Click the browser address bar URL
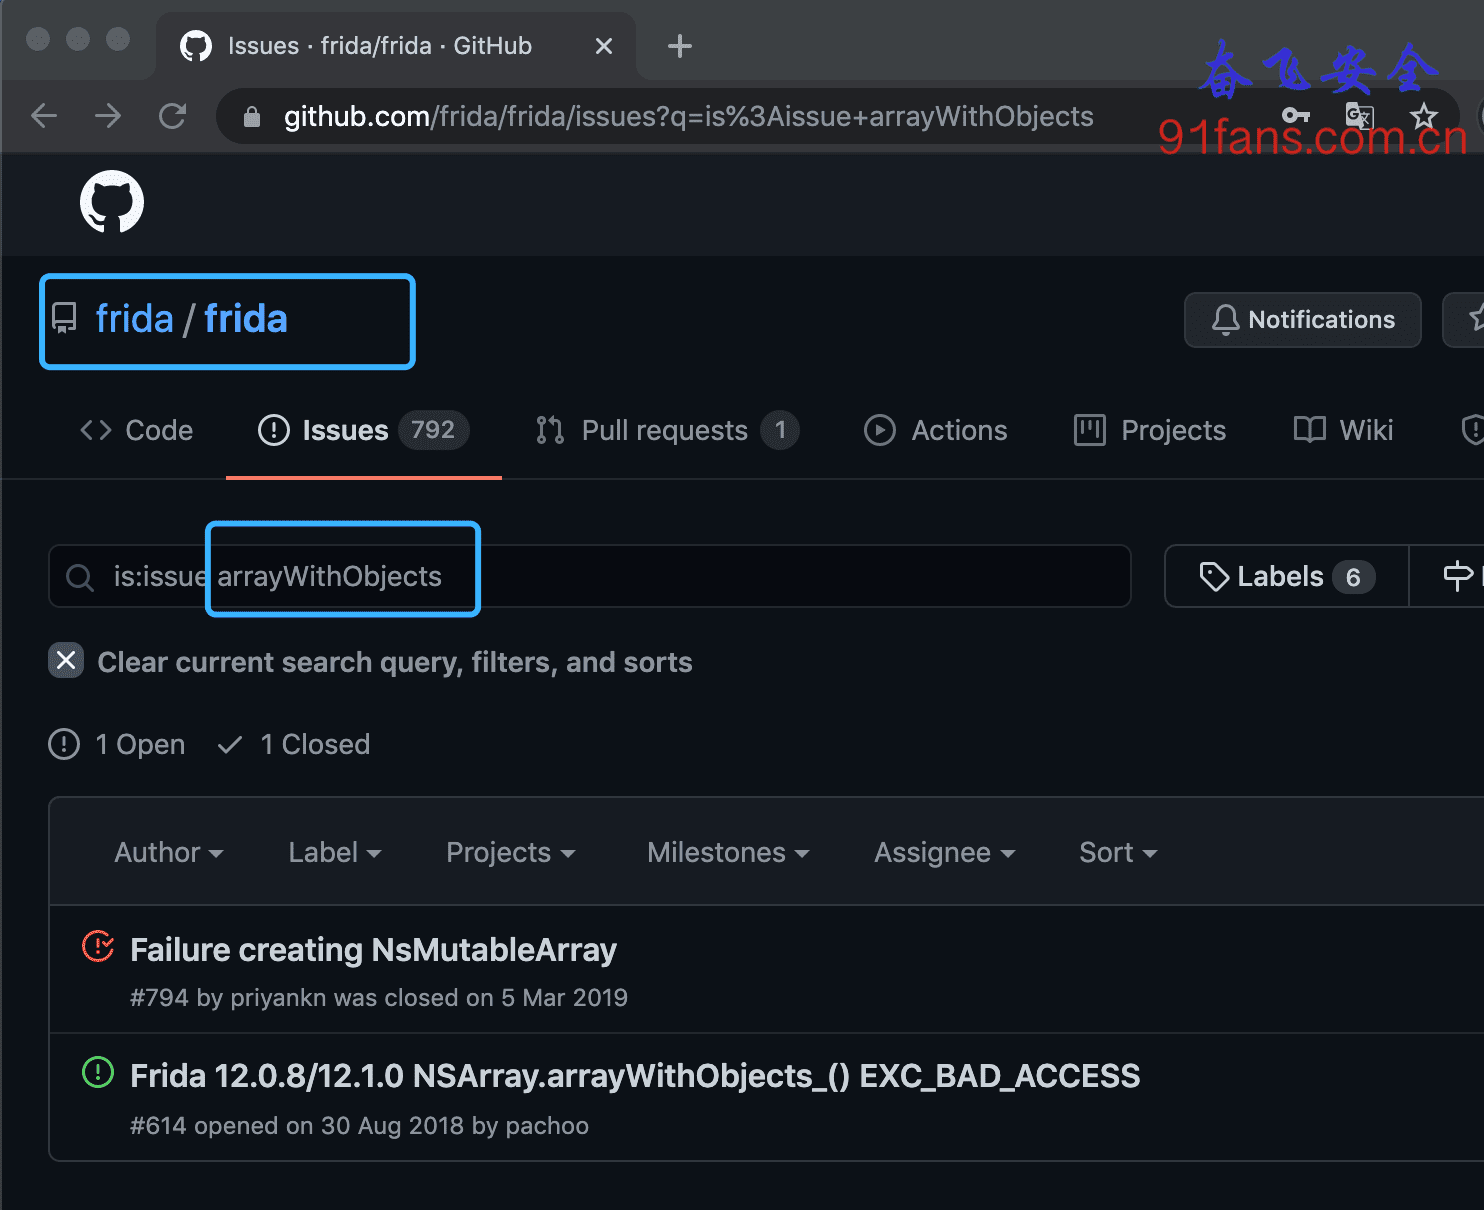This screenshot has height=1210, width=1484. pyautogui.click(x=688, y=116)
